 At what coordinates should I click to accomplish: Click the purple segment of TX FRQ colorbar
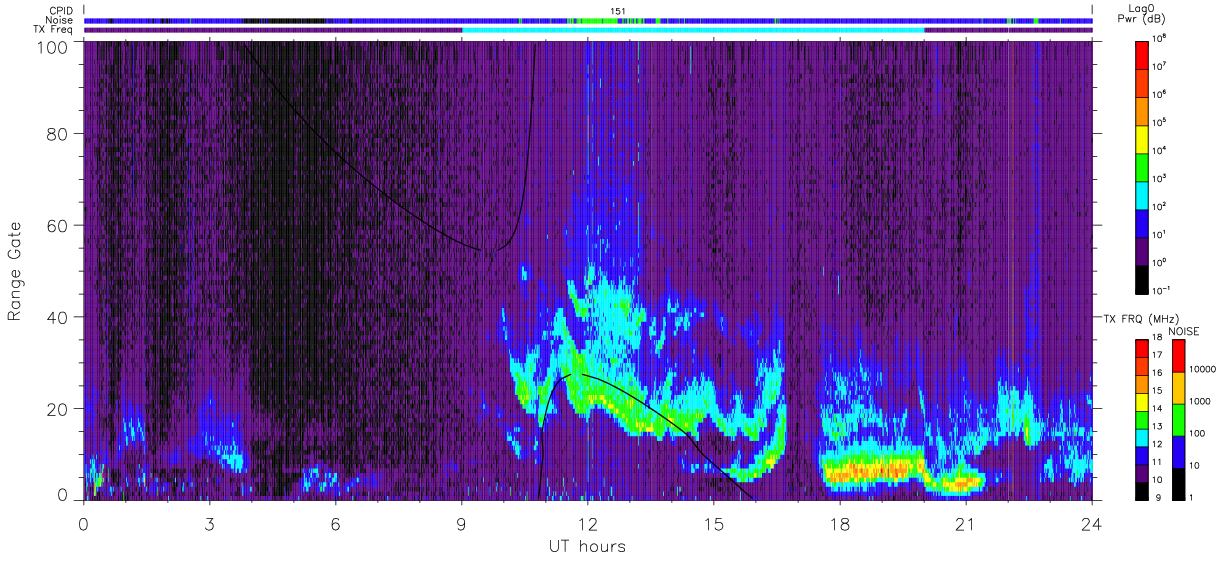tap(1141, 473)
